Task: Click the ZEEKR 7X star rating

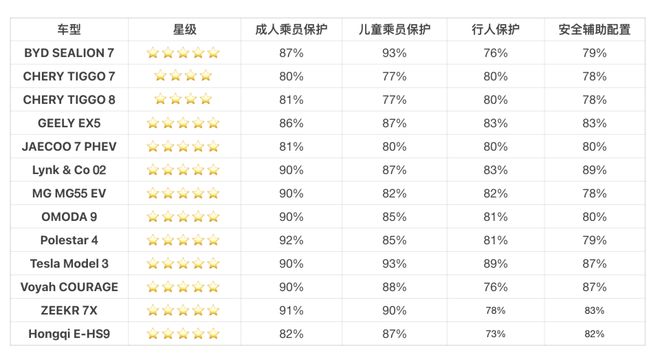Action: tap(183, 310)
